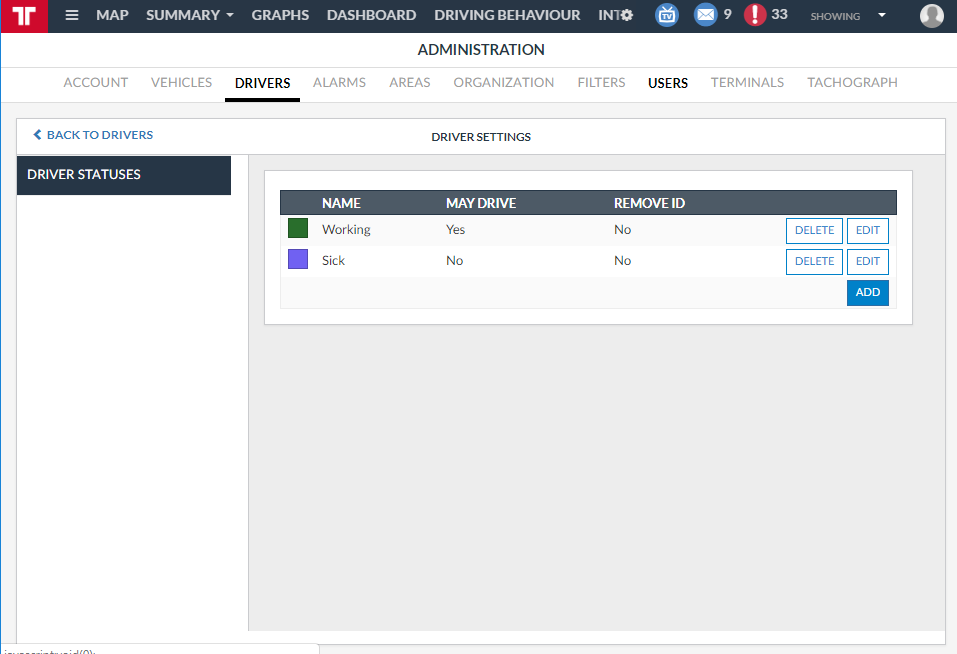This screenshot has width=957, height=654.
Task: Switch to the Tachograph tab
Action: [852, 83]
